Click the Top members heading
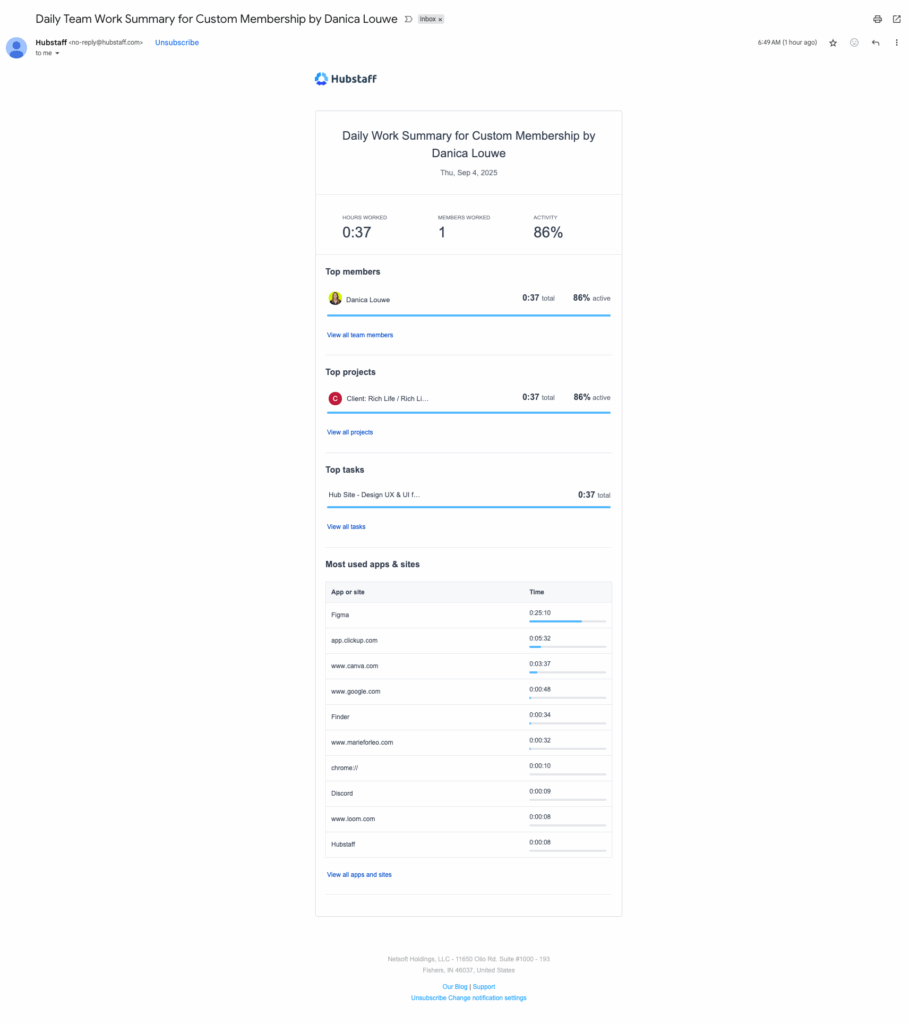This screenshot has height=1024, width=909. [x=353, y=272]
